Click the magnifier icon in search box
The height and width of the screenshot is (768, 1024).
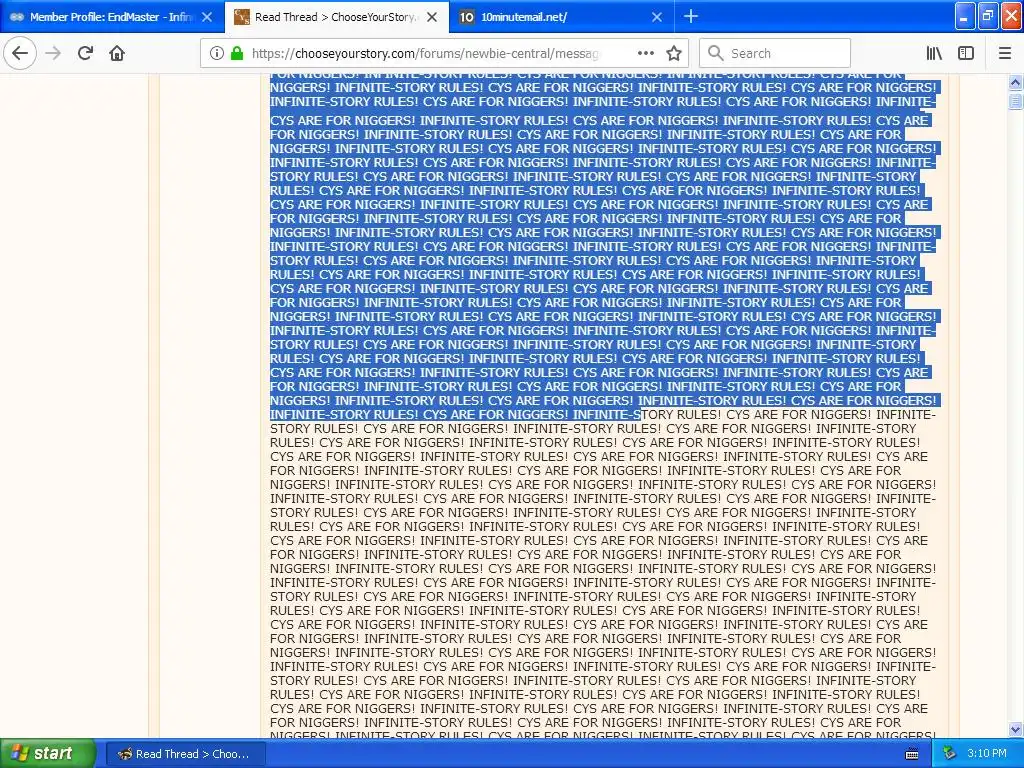pos(716,54)
